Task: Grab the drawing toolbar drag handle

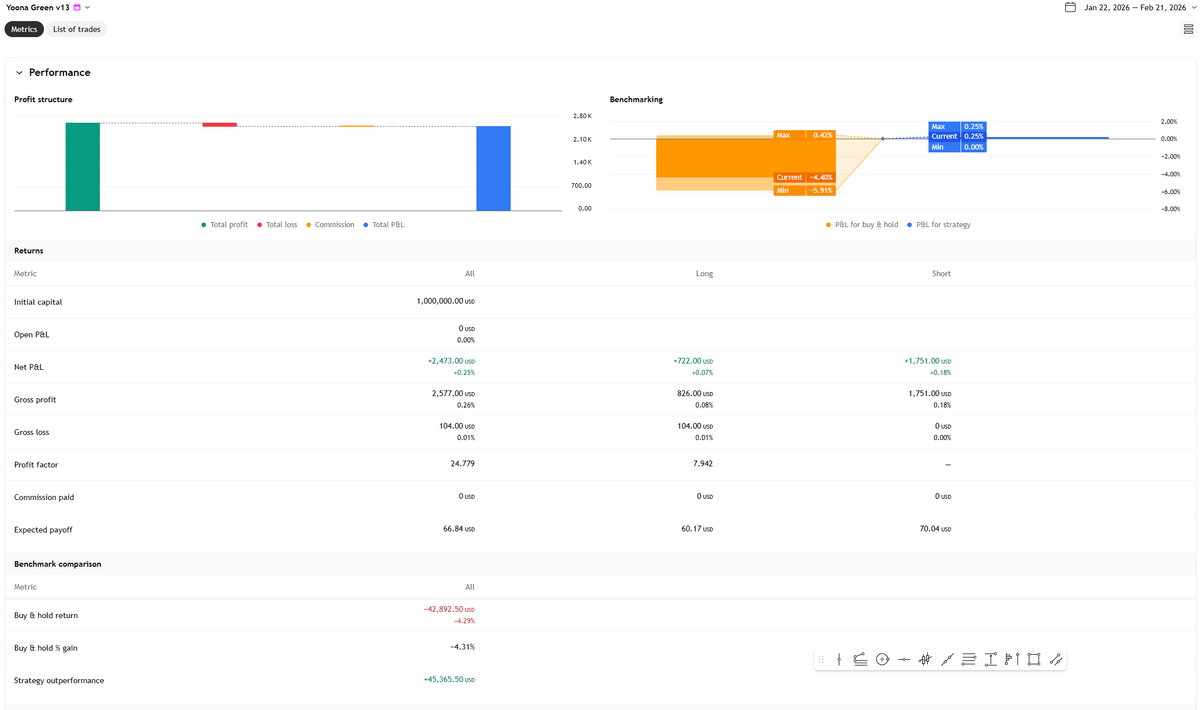Action: pos(821,659)
